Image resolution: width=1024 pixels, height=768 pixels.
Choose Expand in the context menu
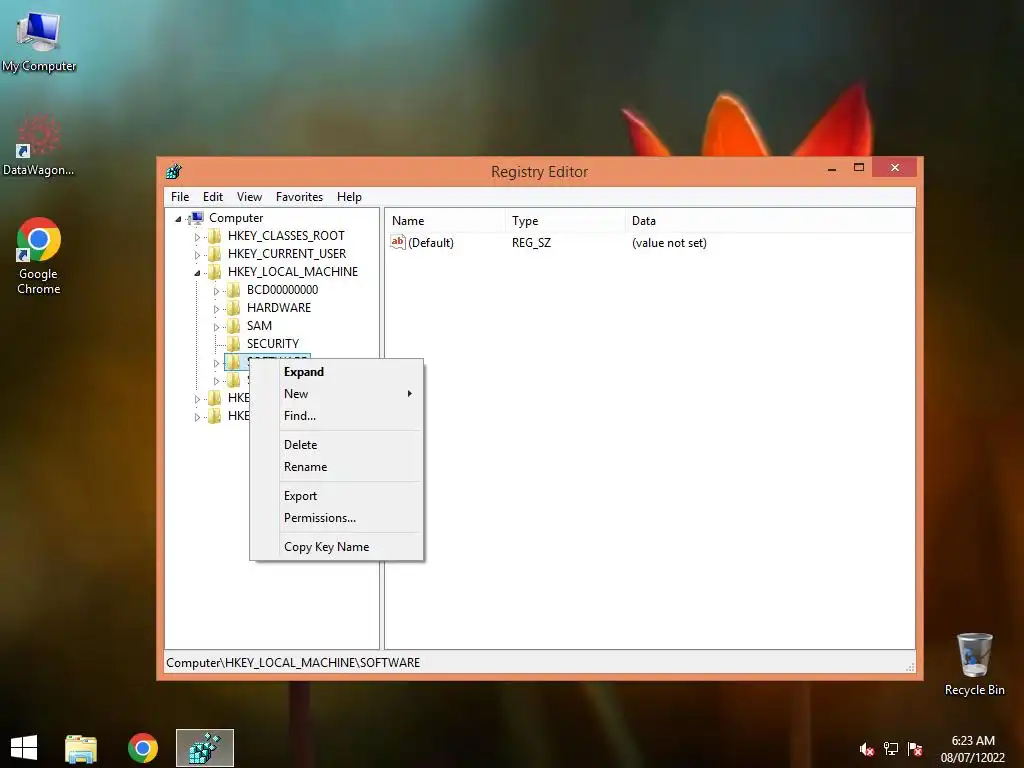337,372
